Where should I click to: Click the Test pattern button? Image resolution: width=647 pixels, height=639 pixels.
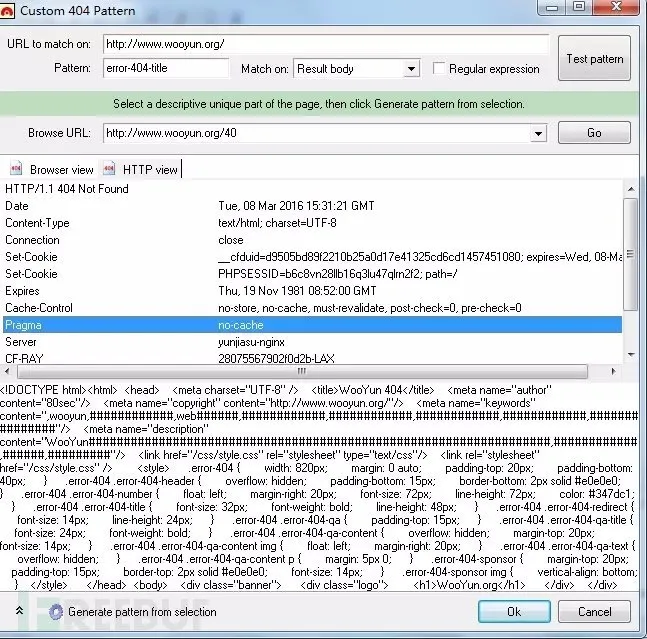click(x=594, y=58)
